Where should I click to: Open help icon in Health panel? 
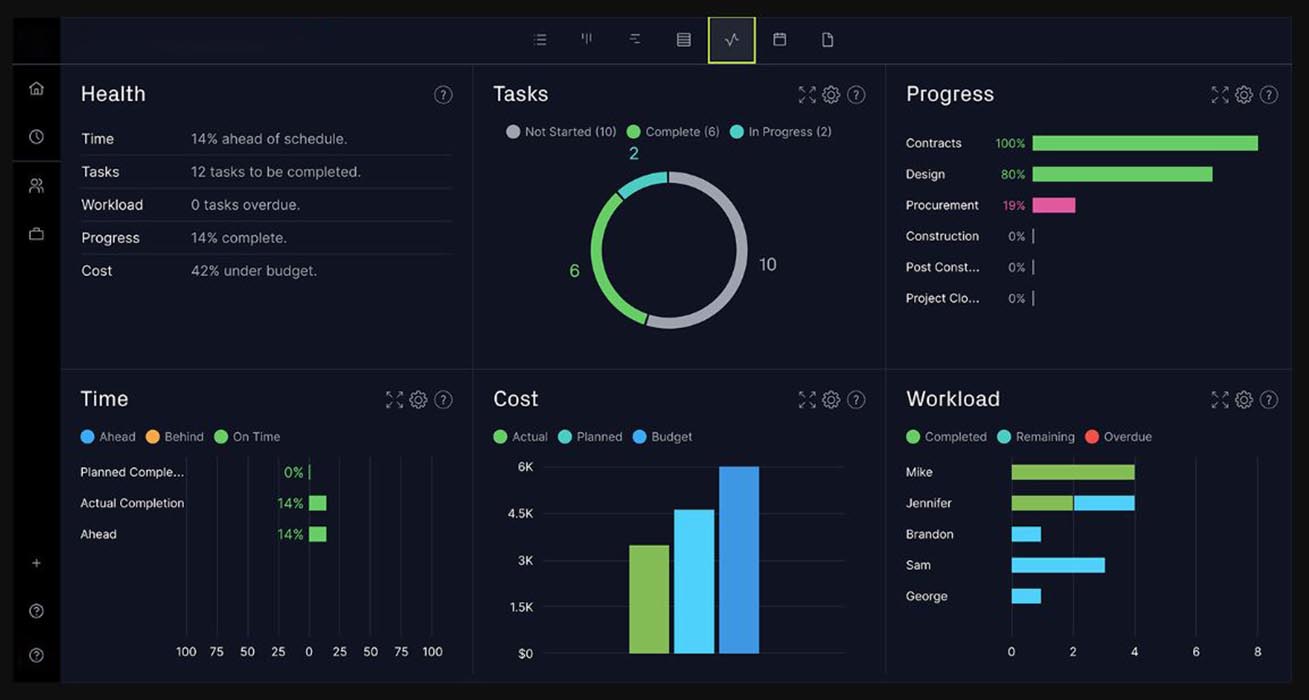(x=443, y=95)
